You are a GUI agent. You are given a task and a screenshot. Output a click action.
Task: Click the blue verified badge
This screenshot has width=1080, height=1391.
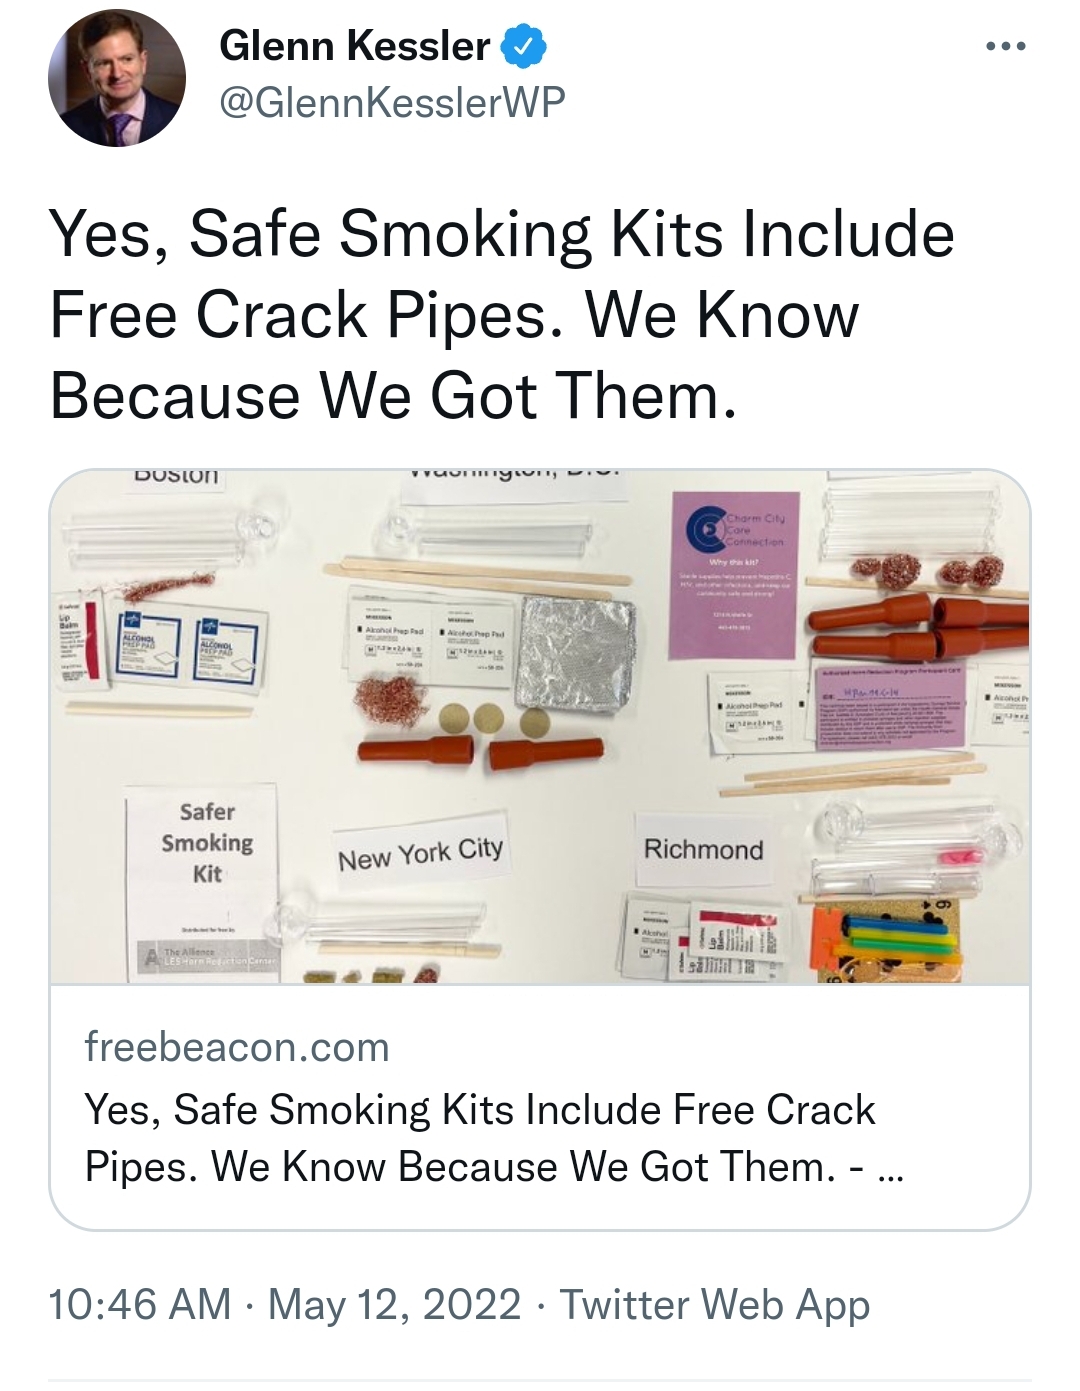tap(524, 47)
